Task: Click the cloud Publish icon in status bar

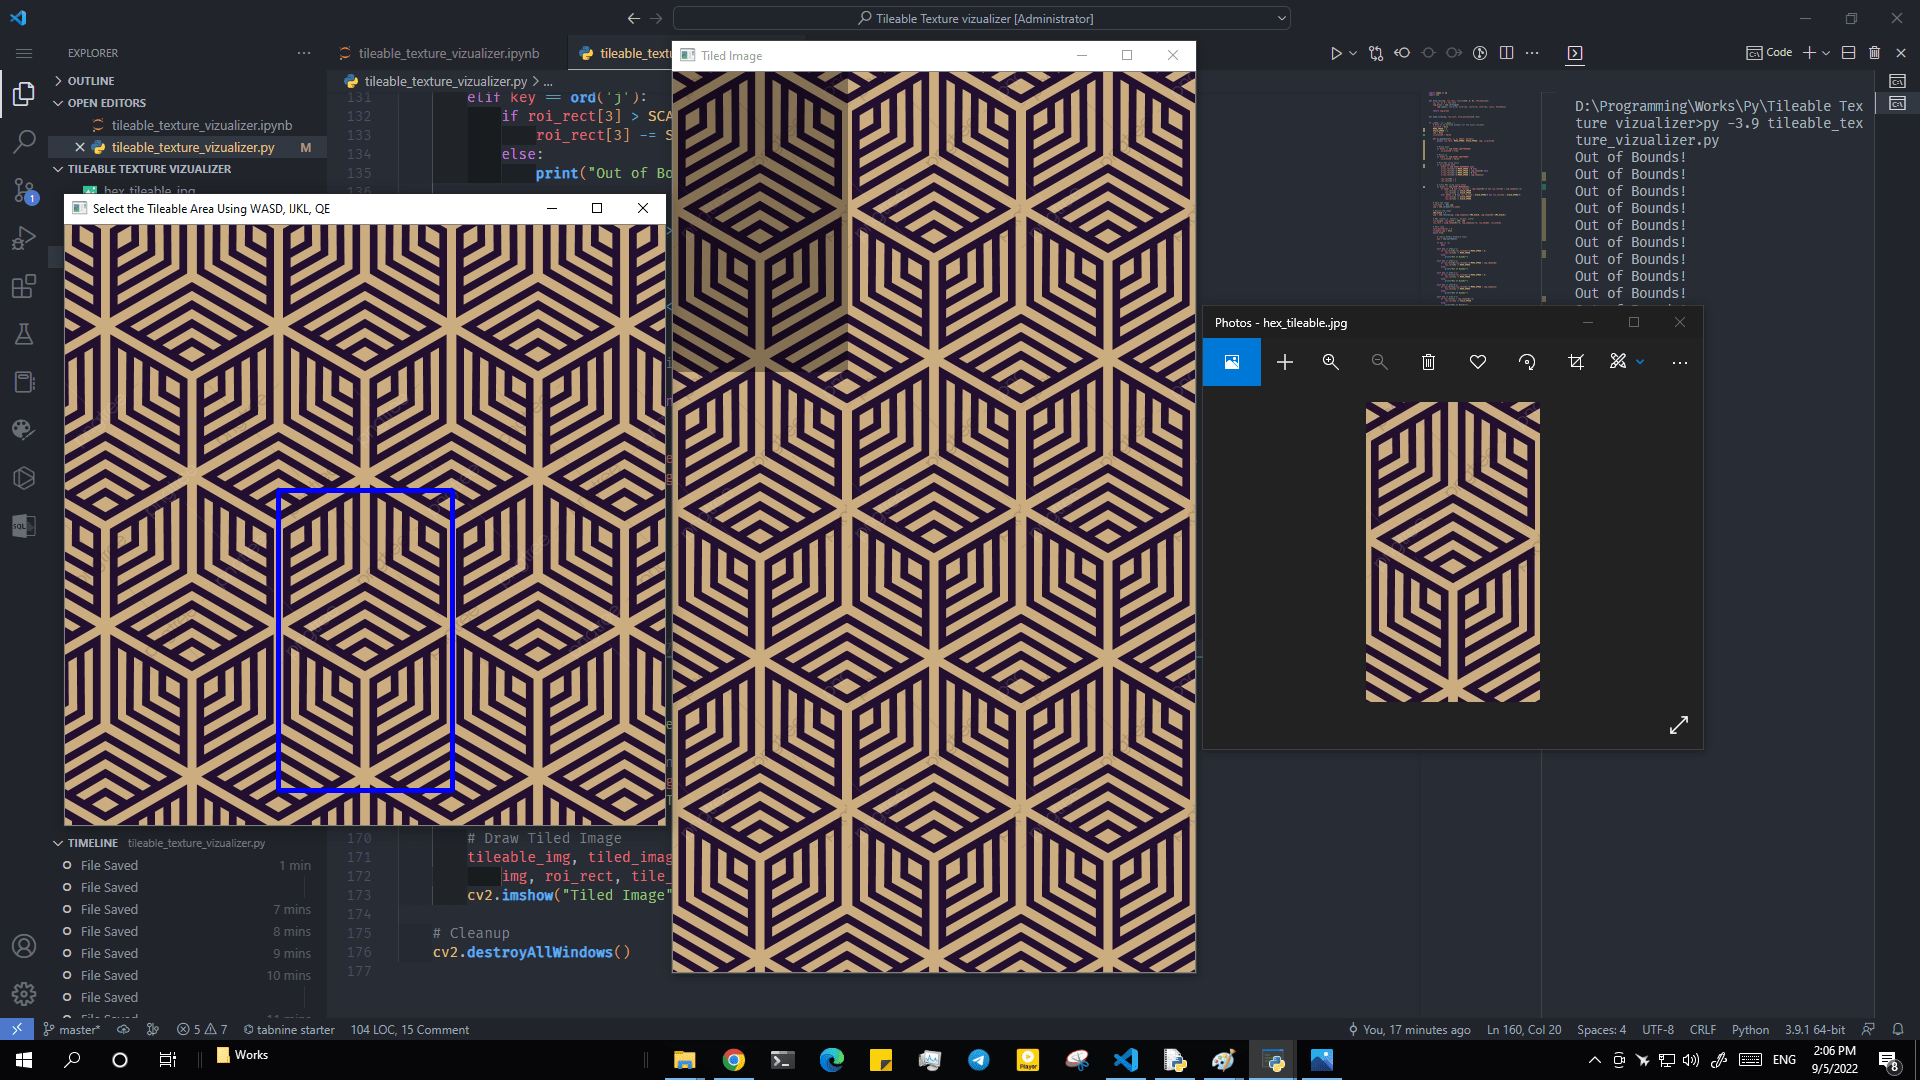Action: (x=123, y=1029)
